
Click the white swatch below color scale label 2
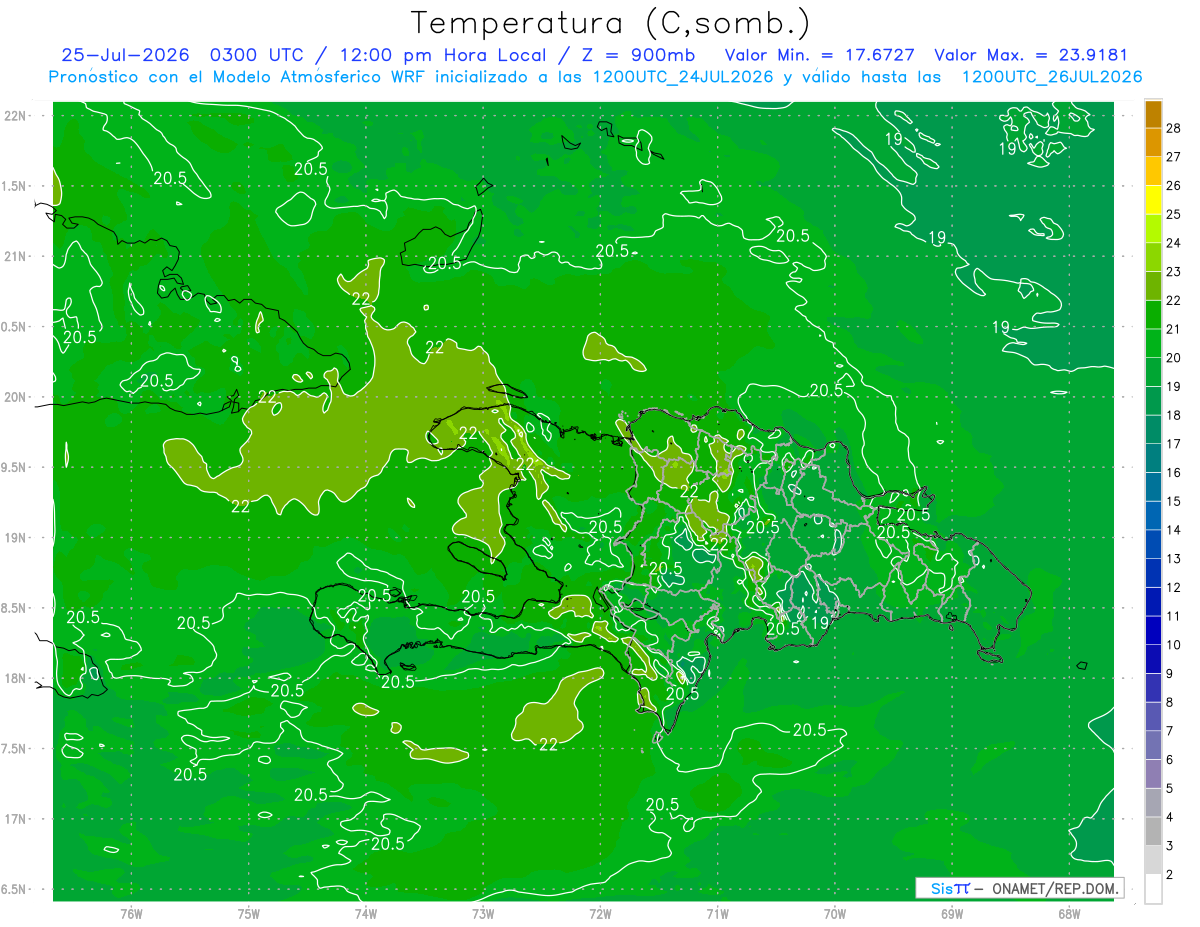(1153, 889)
